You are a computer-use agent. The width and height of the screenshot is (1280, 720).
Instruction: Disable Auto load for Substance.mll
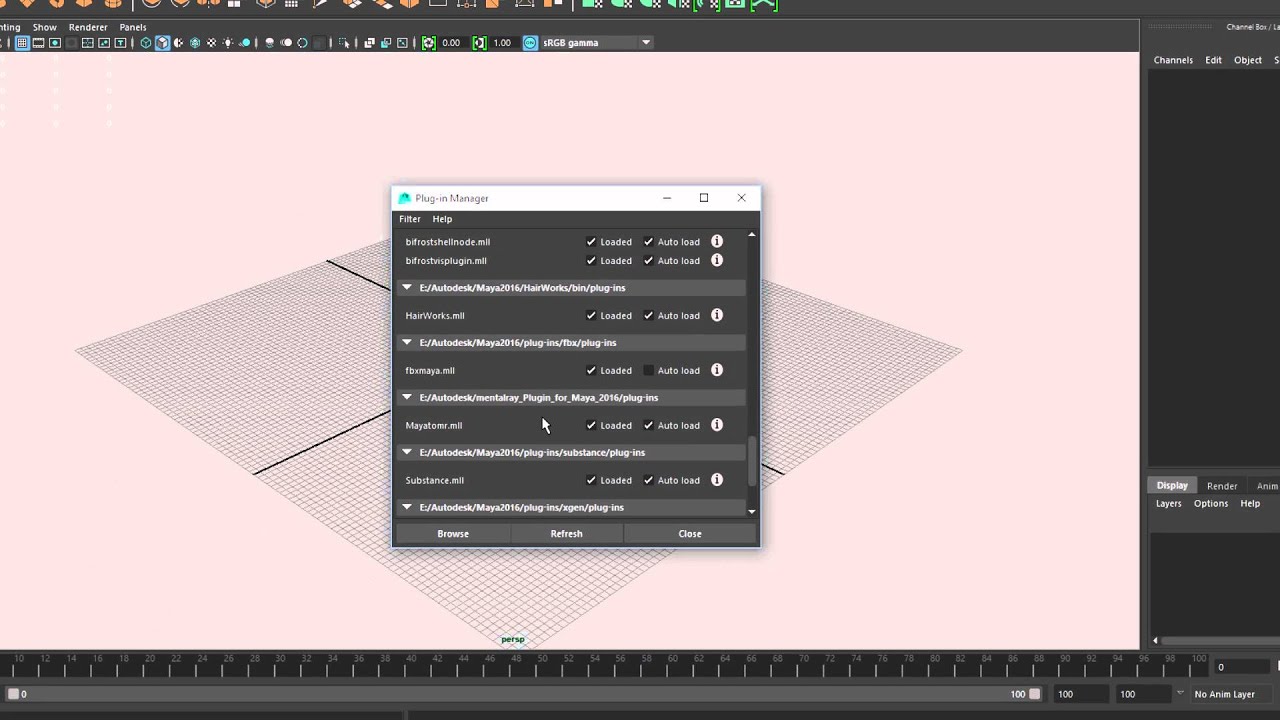tap(648, 480)
